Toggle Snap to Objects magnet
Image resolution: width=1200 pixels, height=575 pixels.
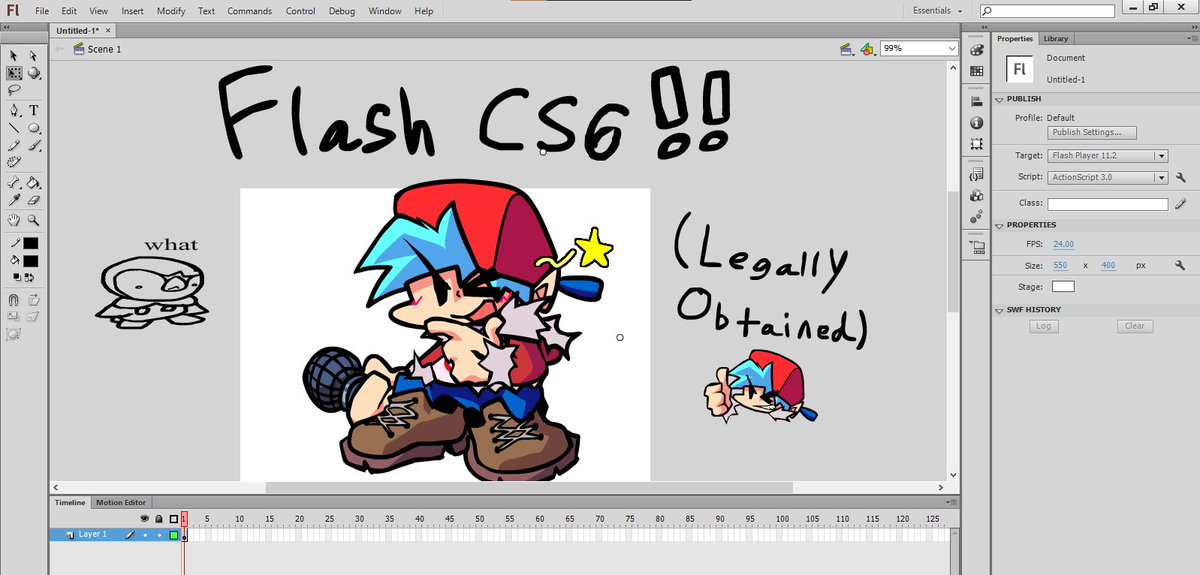tap(14, 299)
